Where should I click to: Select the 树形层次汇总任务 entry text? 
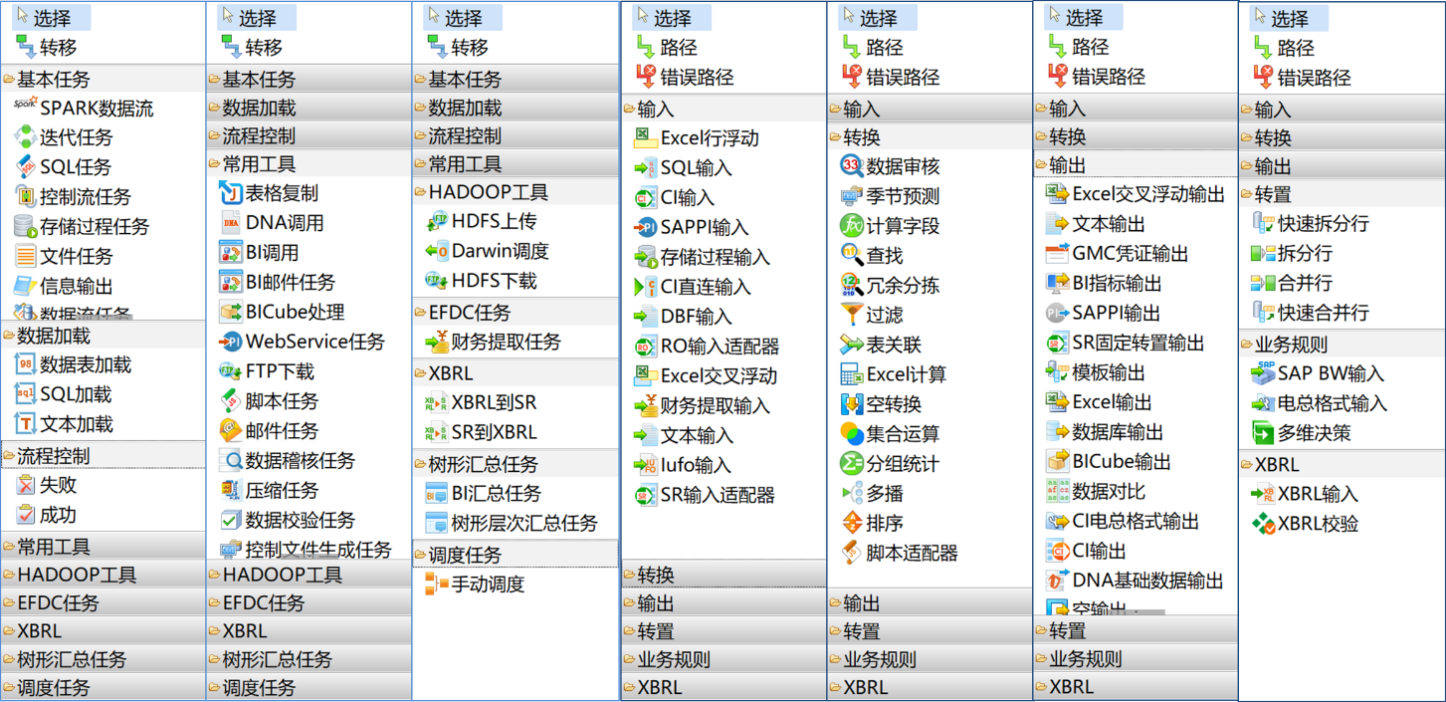click(525, 523)
